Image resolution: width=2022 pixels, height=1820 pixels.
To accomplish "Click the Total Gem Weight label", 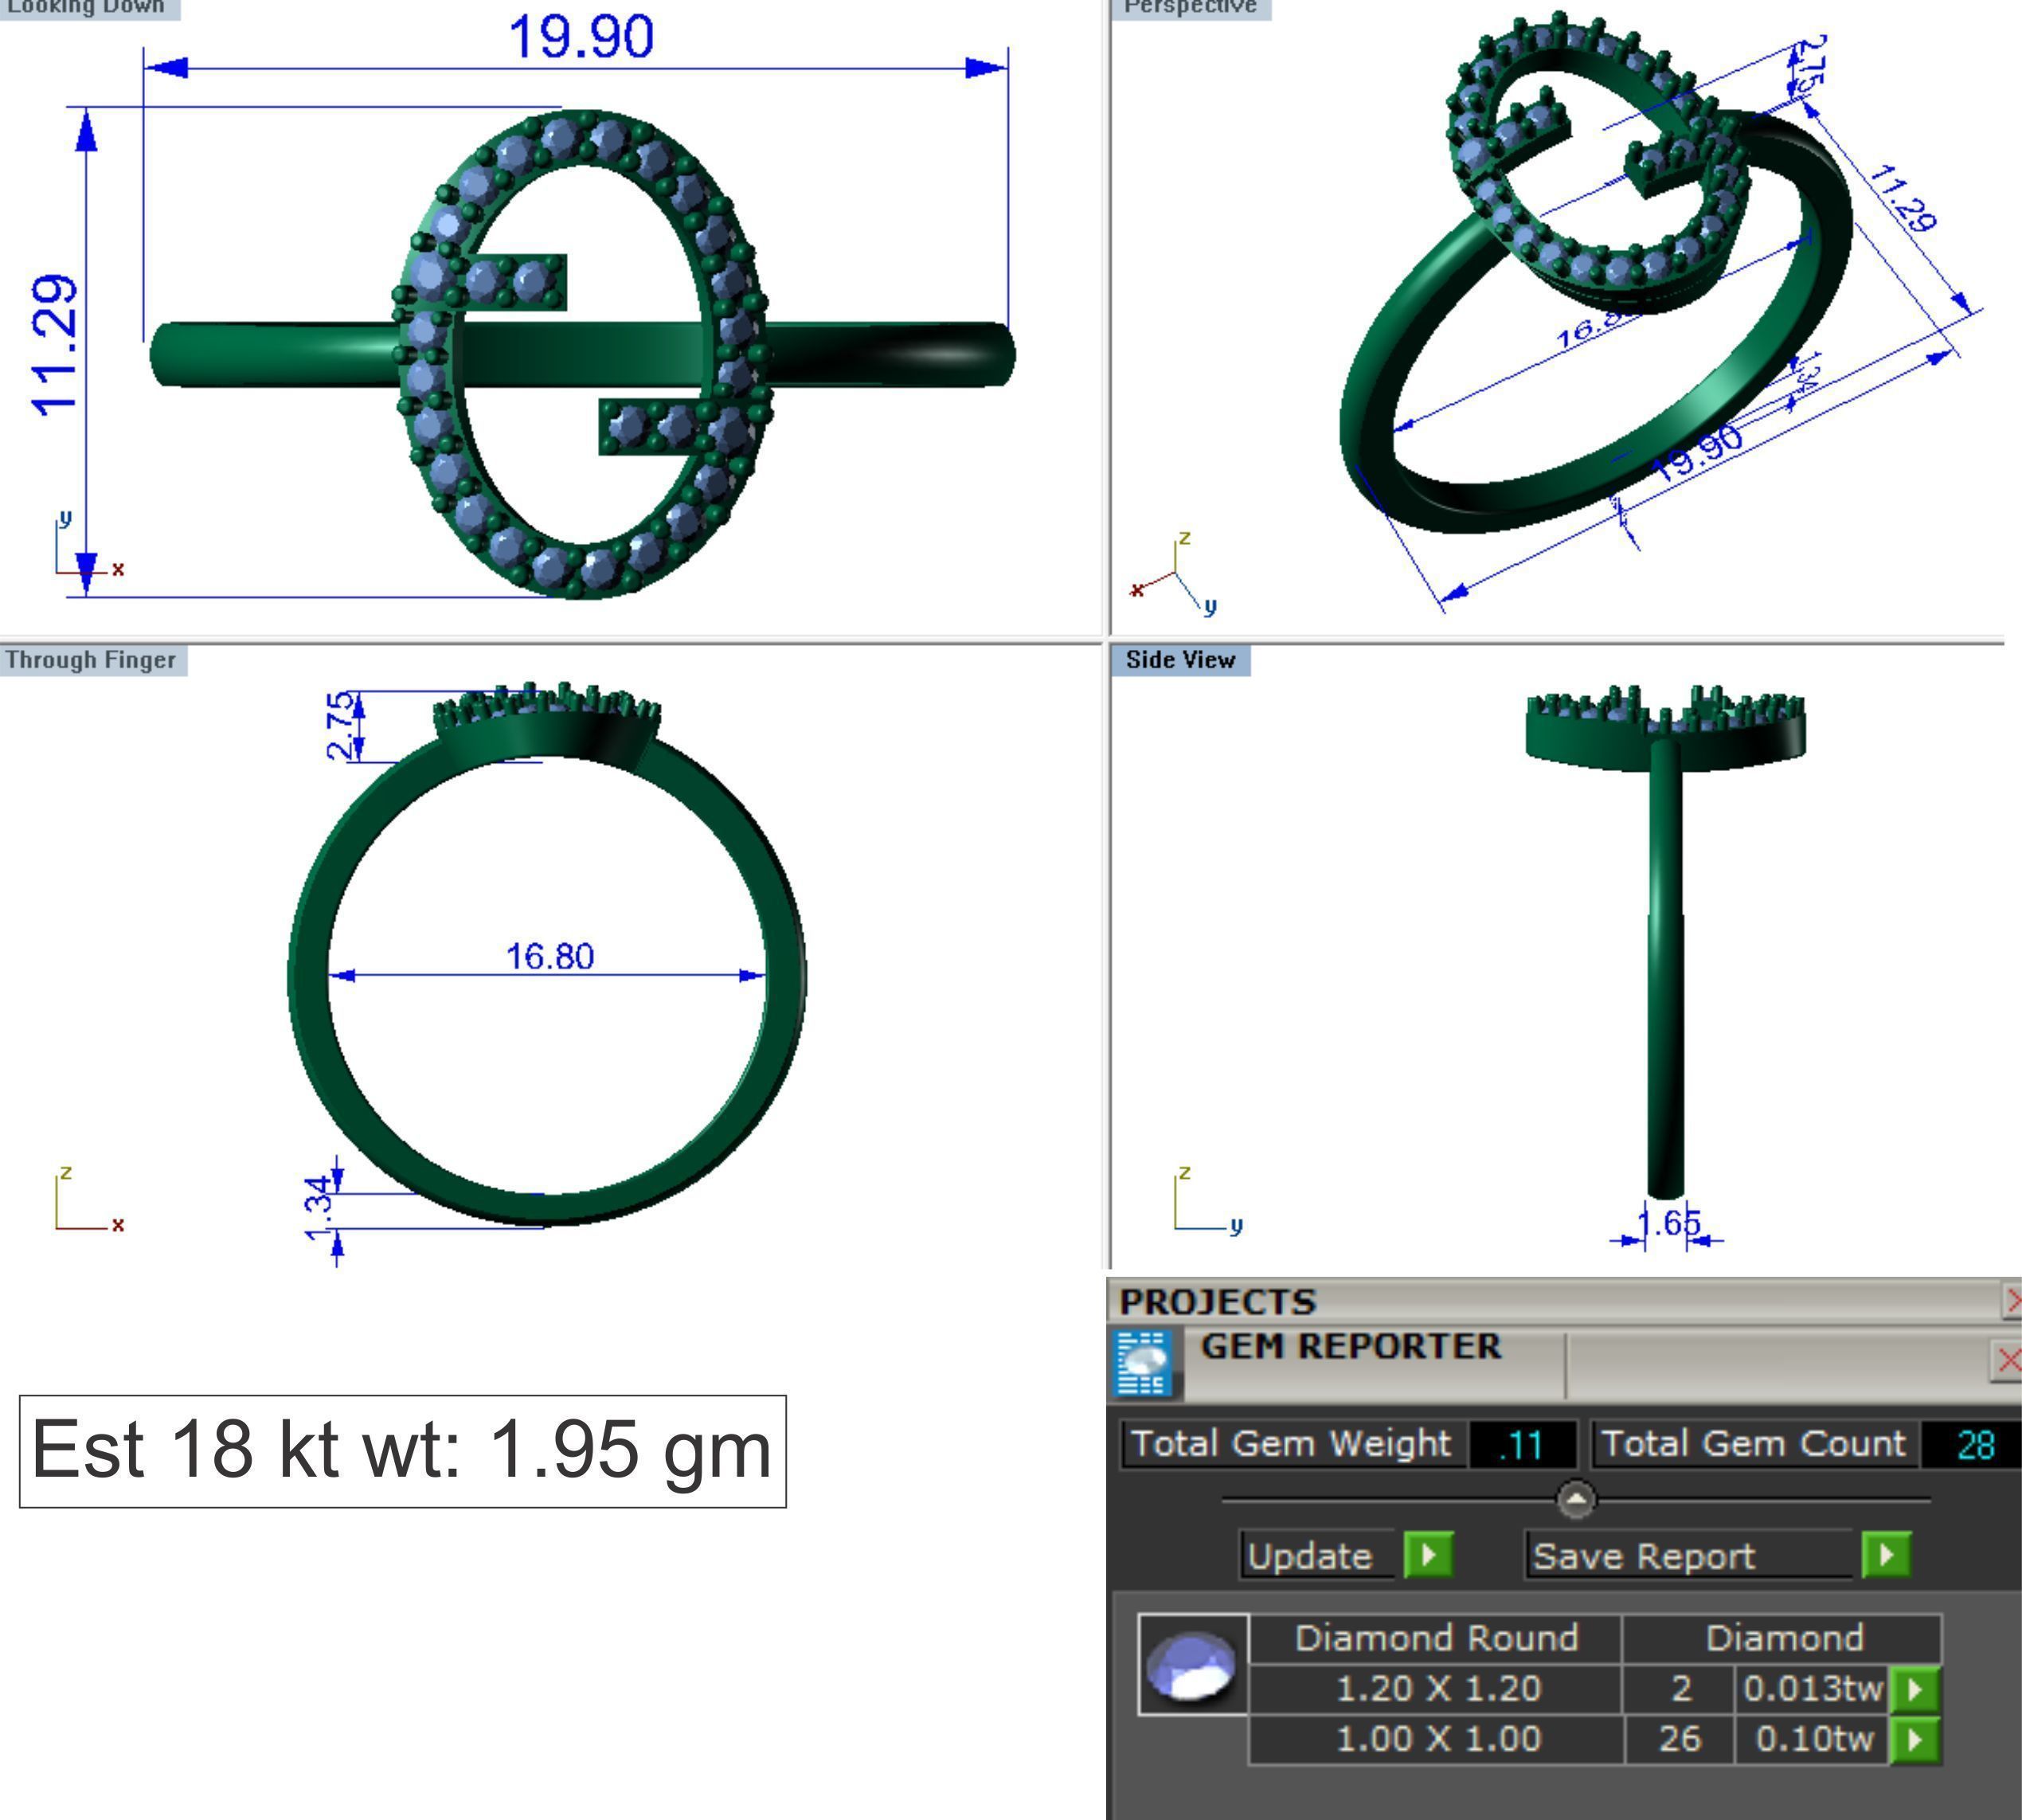I will point(1291,1444).
